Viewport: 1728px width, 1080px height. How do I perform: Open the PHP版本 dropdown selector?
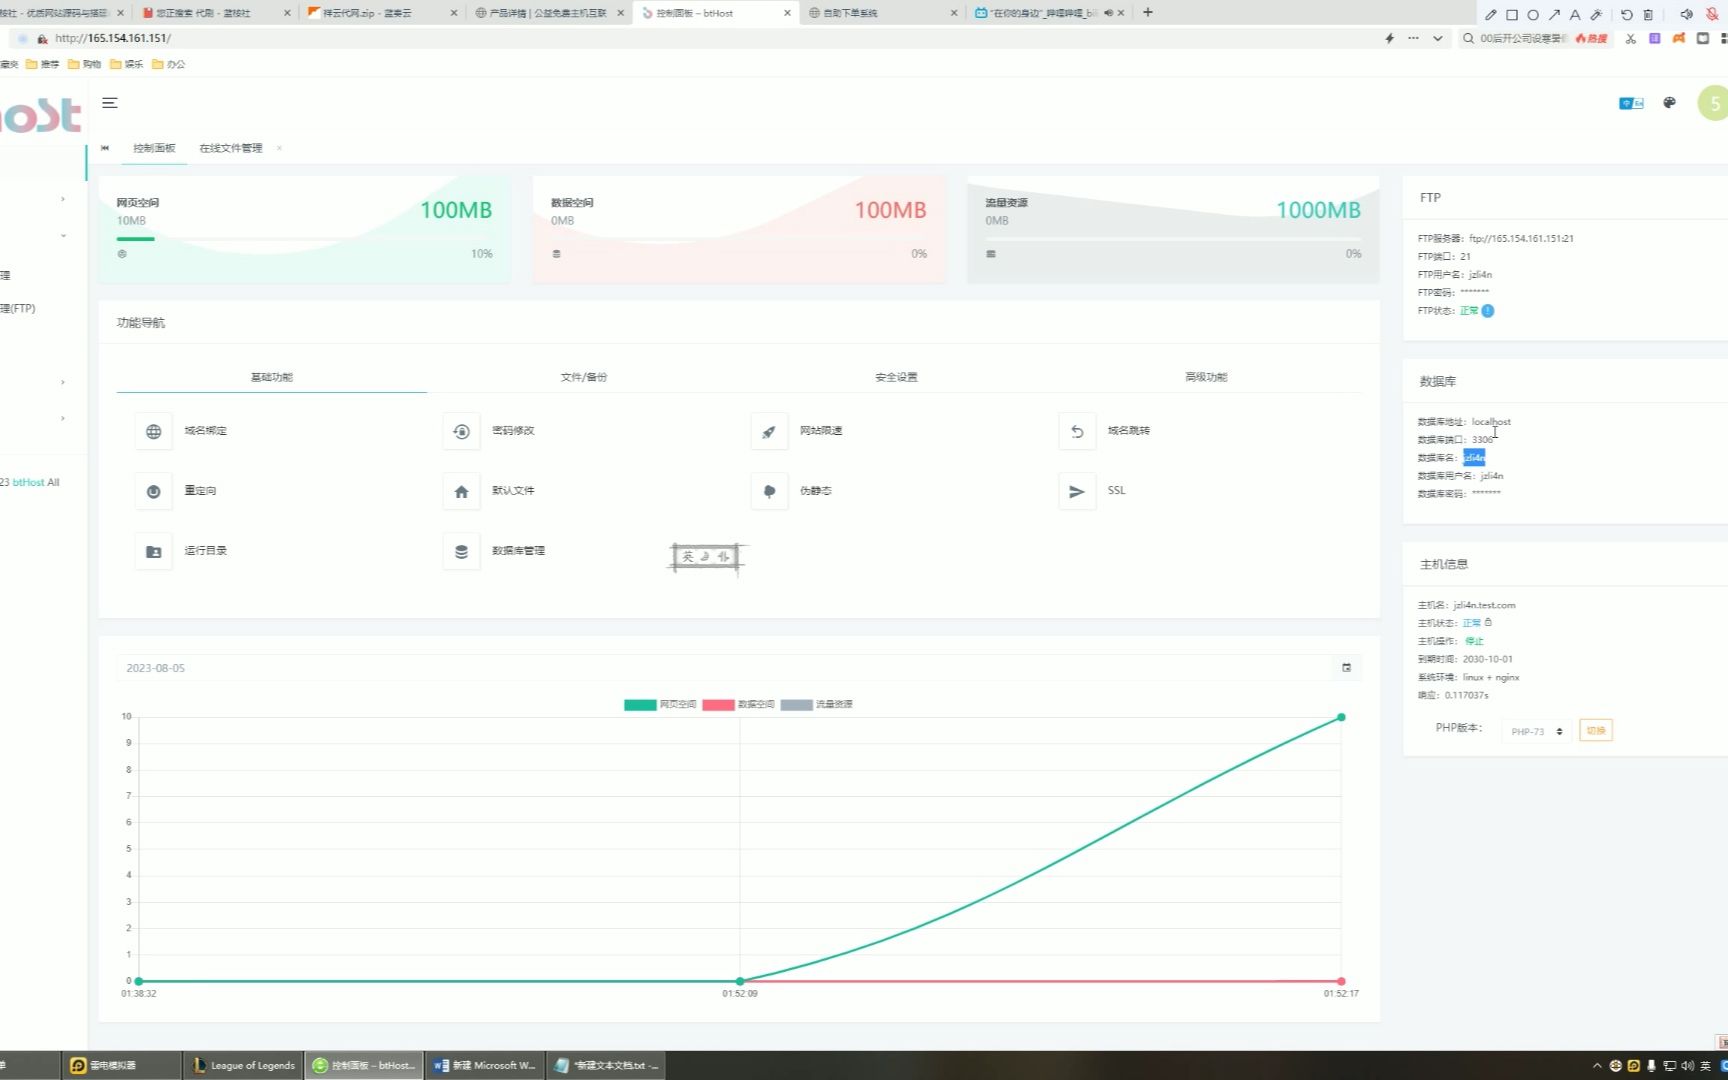(x=1536, y=732)
